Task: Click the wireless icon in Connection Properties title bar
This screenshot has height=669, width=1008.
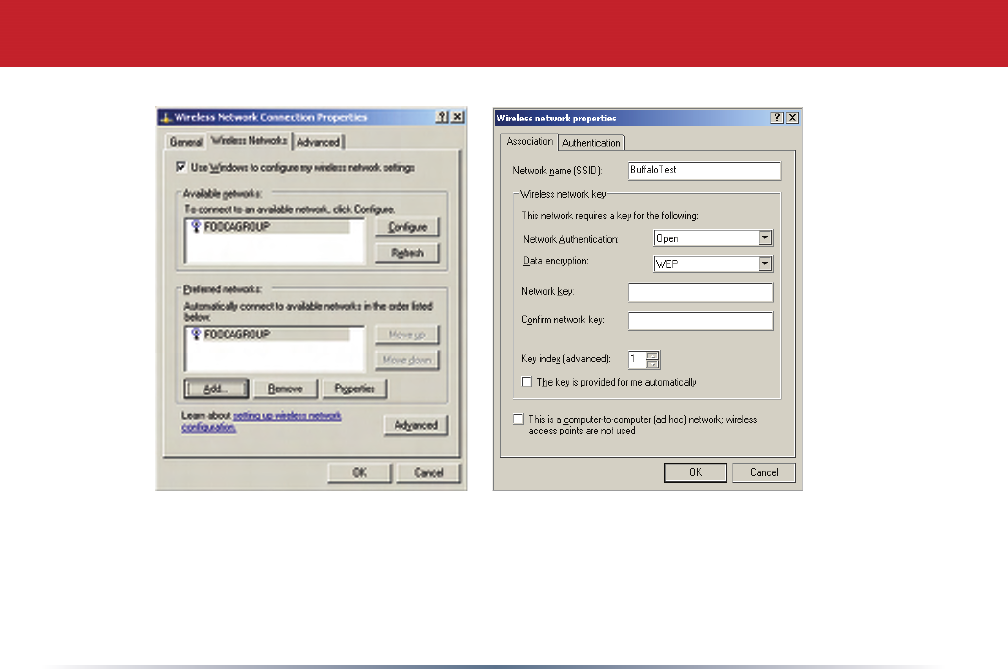Action: pyautogui.click(x=166, y=118)
